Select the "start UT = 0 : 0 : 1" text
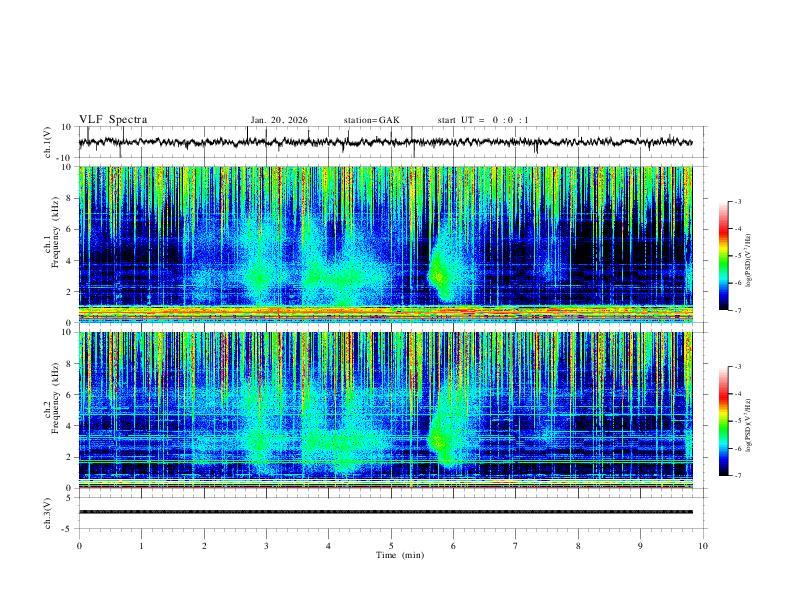 coord(483,120)
